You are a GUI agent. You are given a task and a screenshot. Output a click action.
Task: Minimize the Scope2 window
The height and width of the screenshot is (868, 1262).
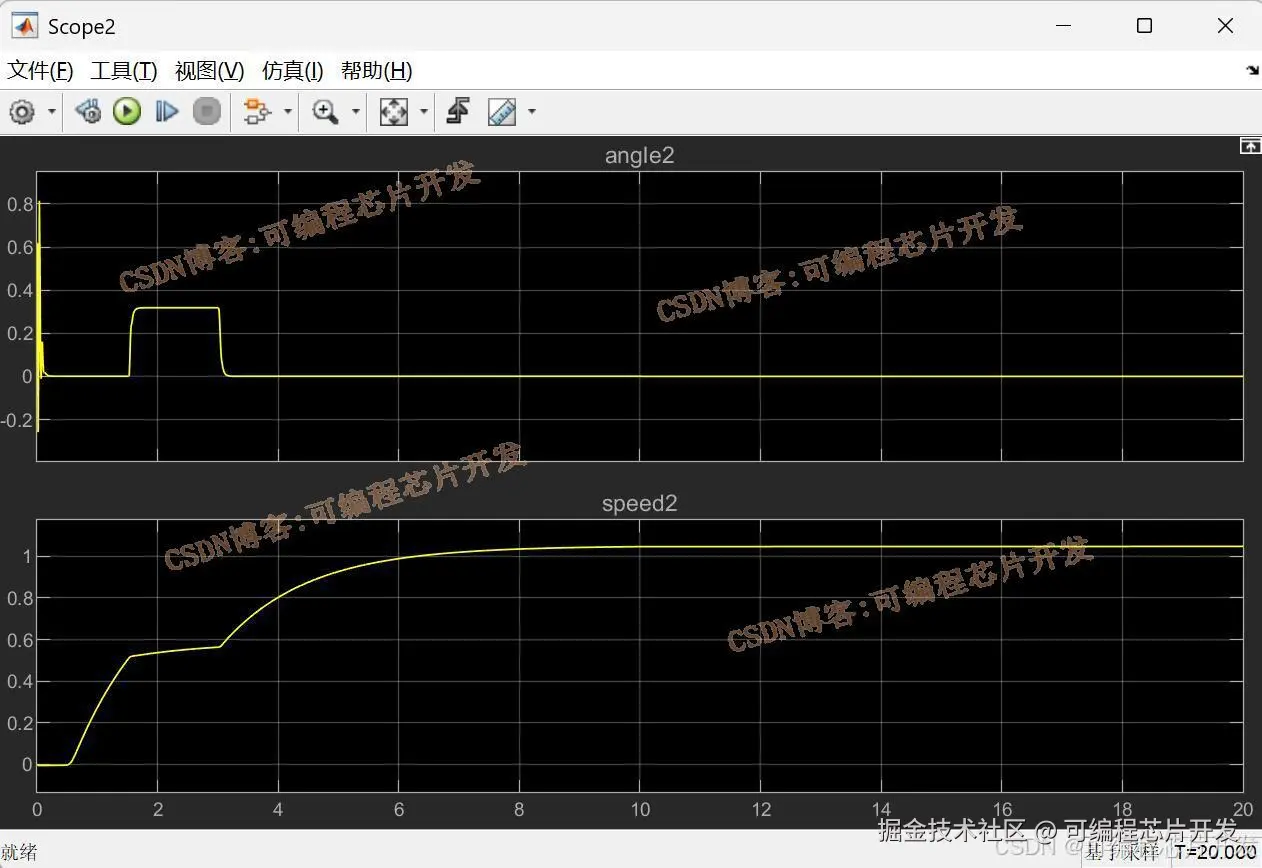click(x=1064, y=26)
